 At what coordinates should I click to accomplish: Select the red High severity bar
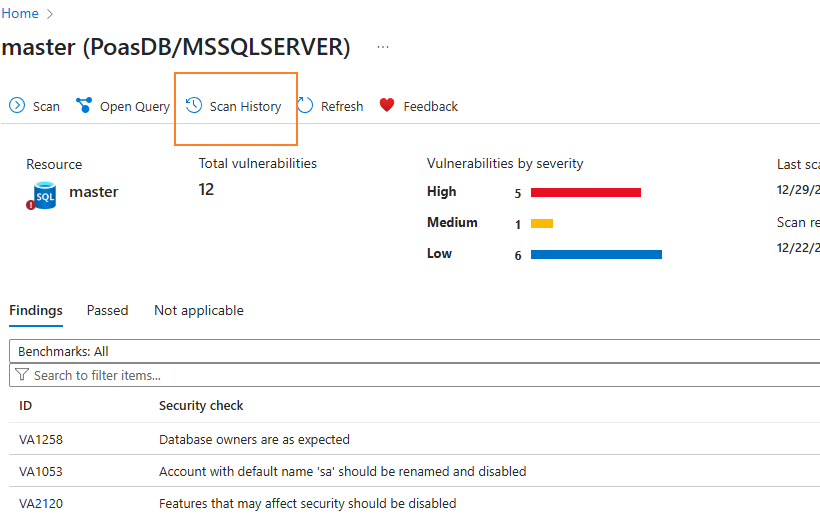click(586, 192)
